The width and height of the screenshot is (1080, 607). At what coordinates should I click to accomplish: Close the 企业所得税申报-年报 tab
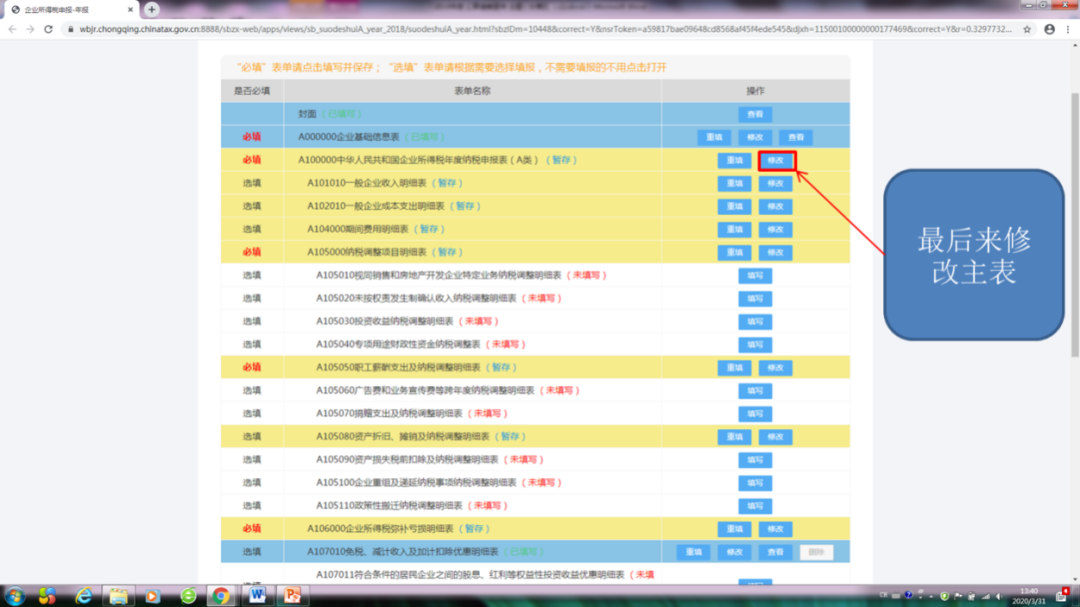click(130, 10)
